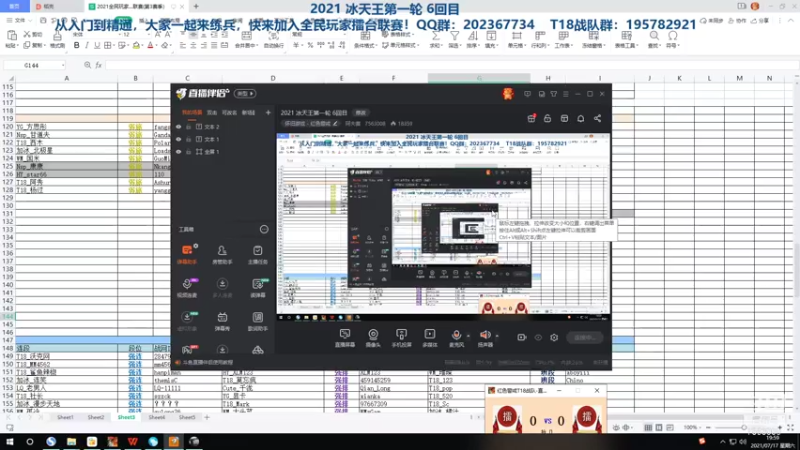Open a new tab in the WPS tab bar
Viewport: 800px width, 450px height.
[196, 7]
